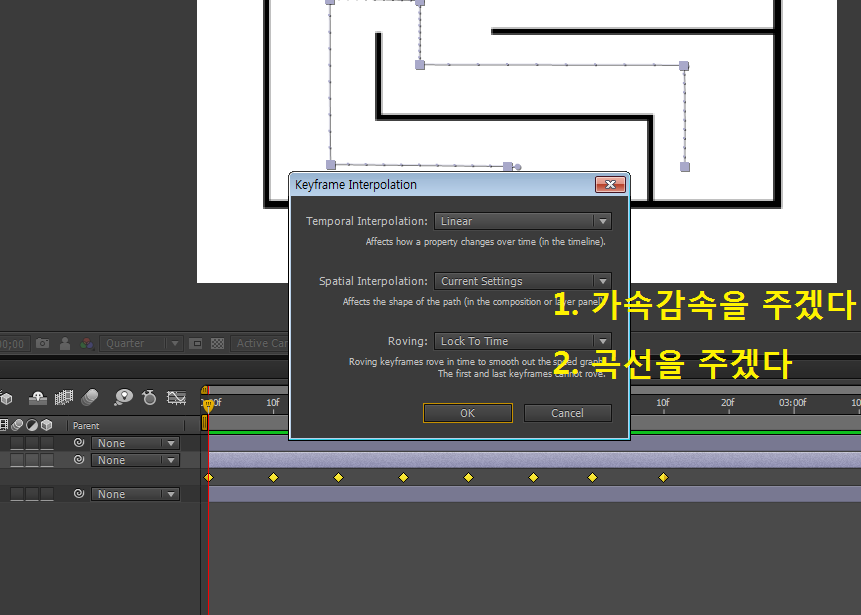The image size is (861, 615).
Task: Select the third keyframe in the row
Action: click(338, 477)
